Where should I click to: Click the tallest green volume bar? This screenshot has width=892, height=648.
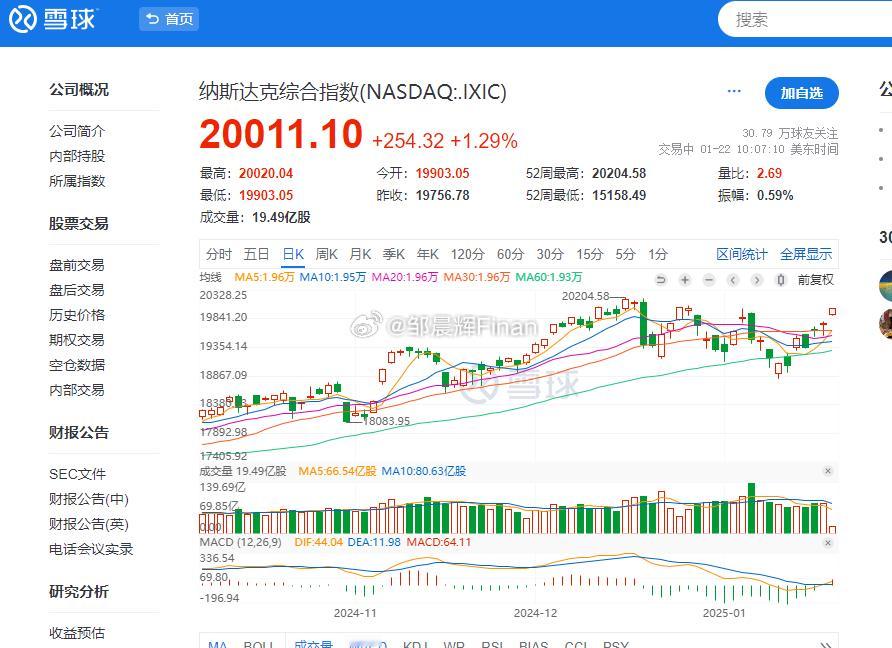click(751, 508)
